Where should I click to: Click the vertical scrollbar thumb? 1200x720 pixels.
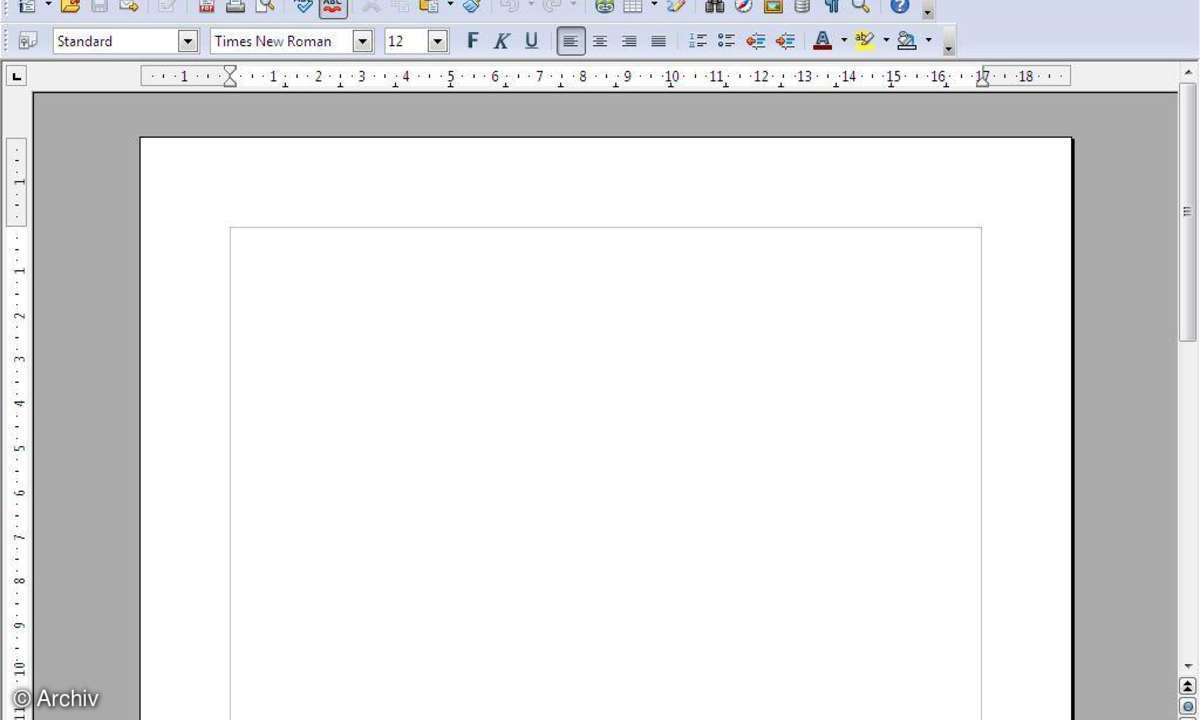[1188, 212]
